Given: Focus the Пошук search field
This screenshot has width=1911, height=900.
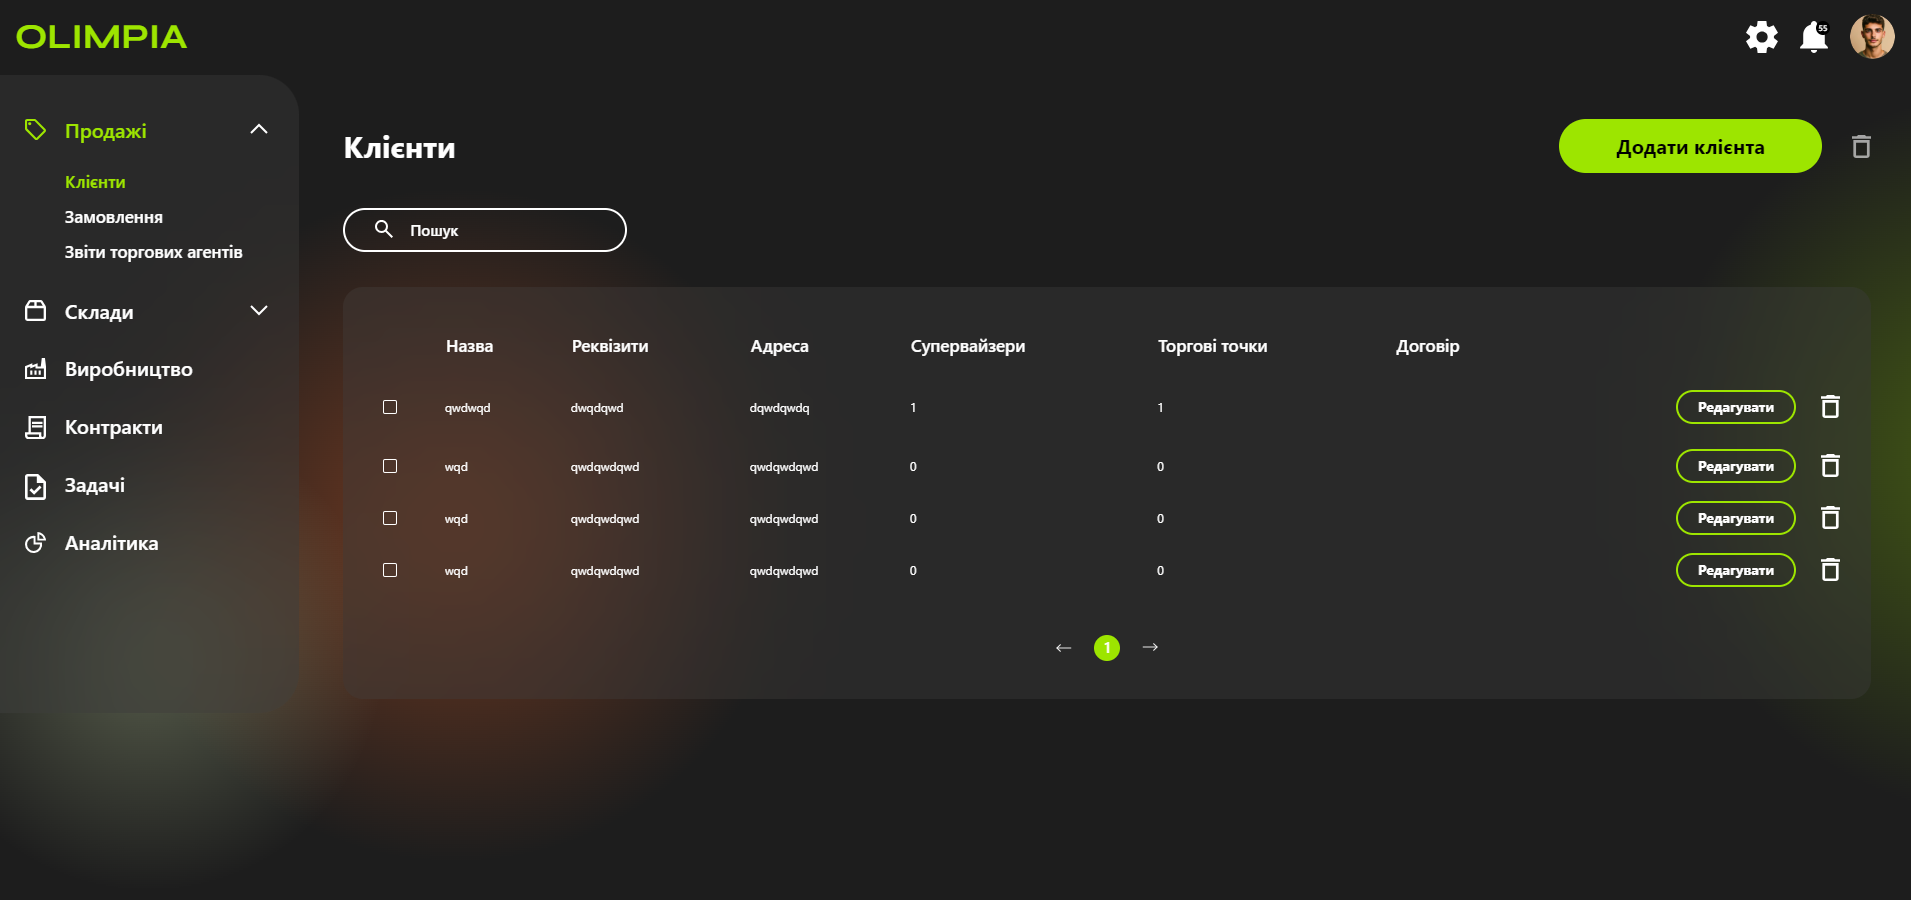Looking at the screenshot, I should pyautogui.click(x=485, y=230).
